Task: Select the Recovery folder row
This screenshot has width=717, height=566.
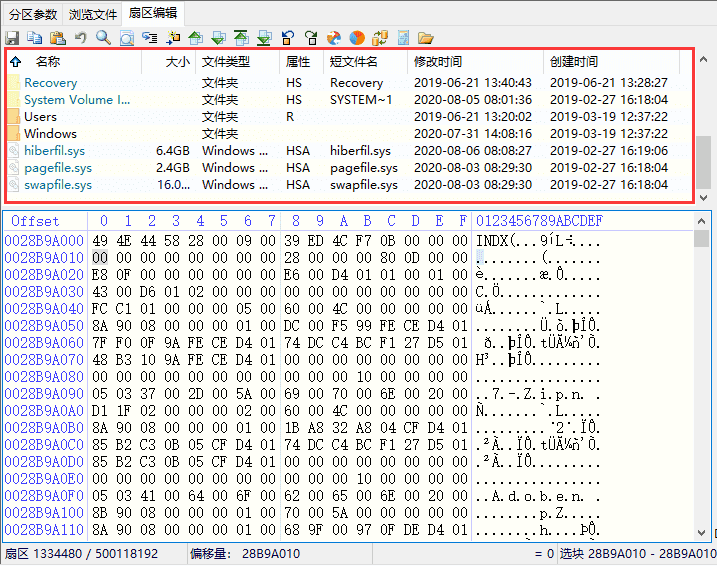Action: [50, 83]
